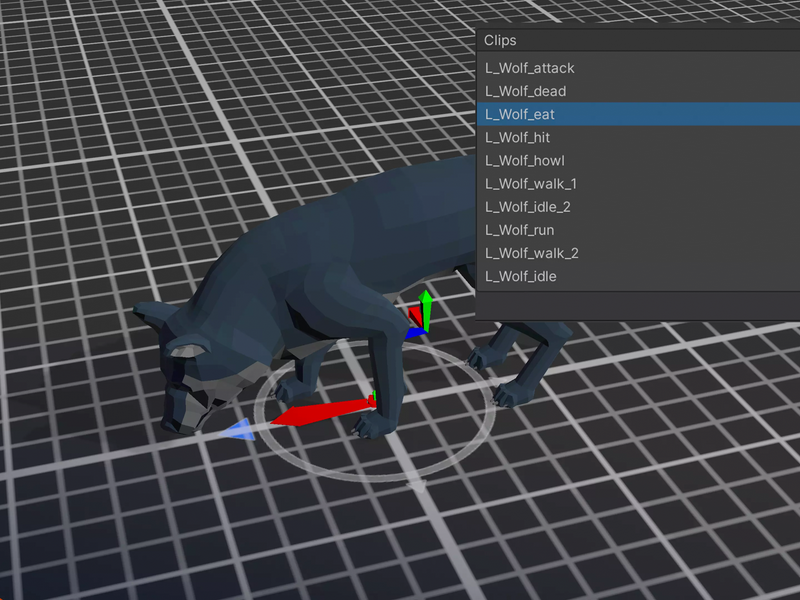Select the L_Wolf_run clip
800x600 pixels.
[x=638, y=230]
